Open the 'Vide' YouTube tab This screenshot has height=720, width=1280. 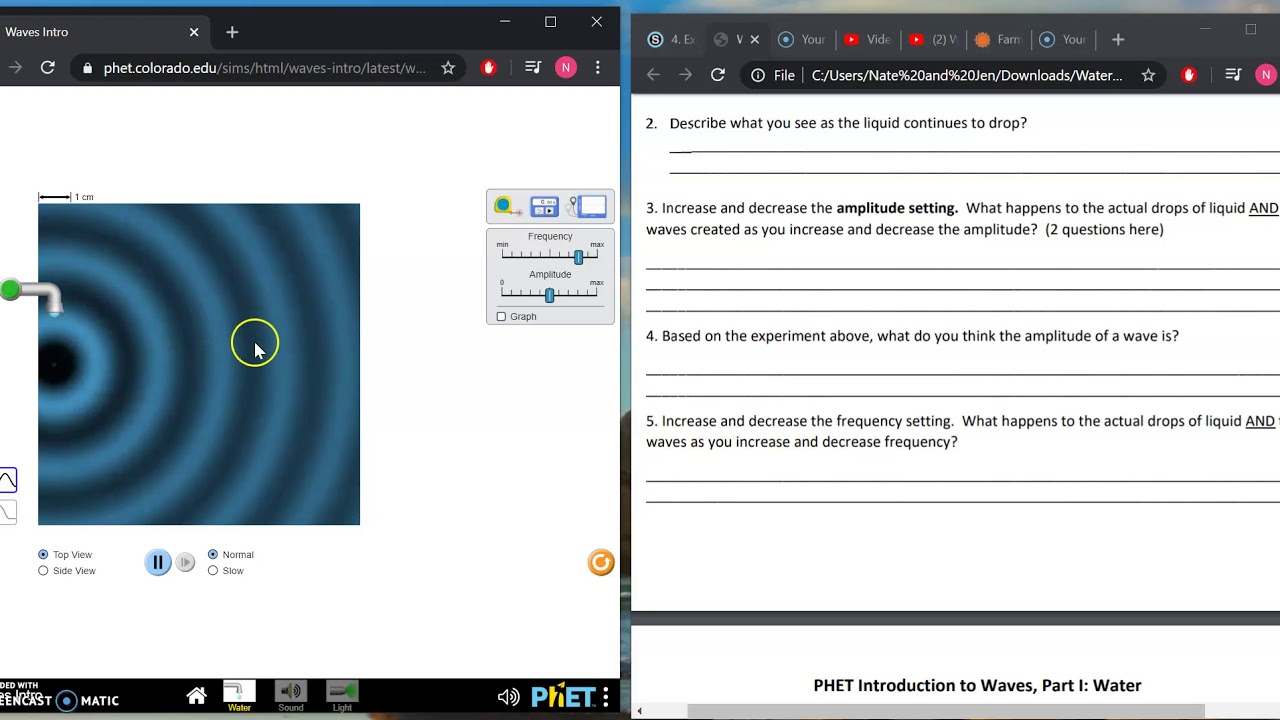[867, 40]
